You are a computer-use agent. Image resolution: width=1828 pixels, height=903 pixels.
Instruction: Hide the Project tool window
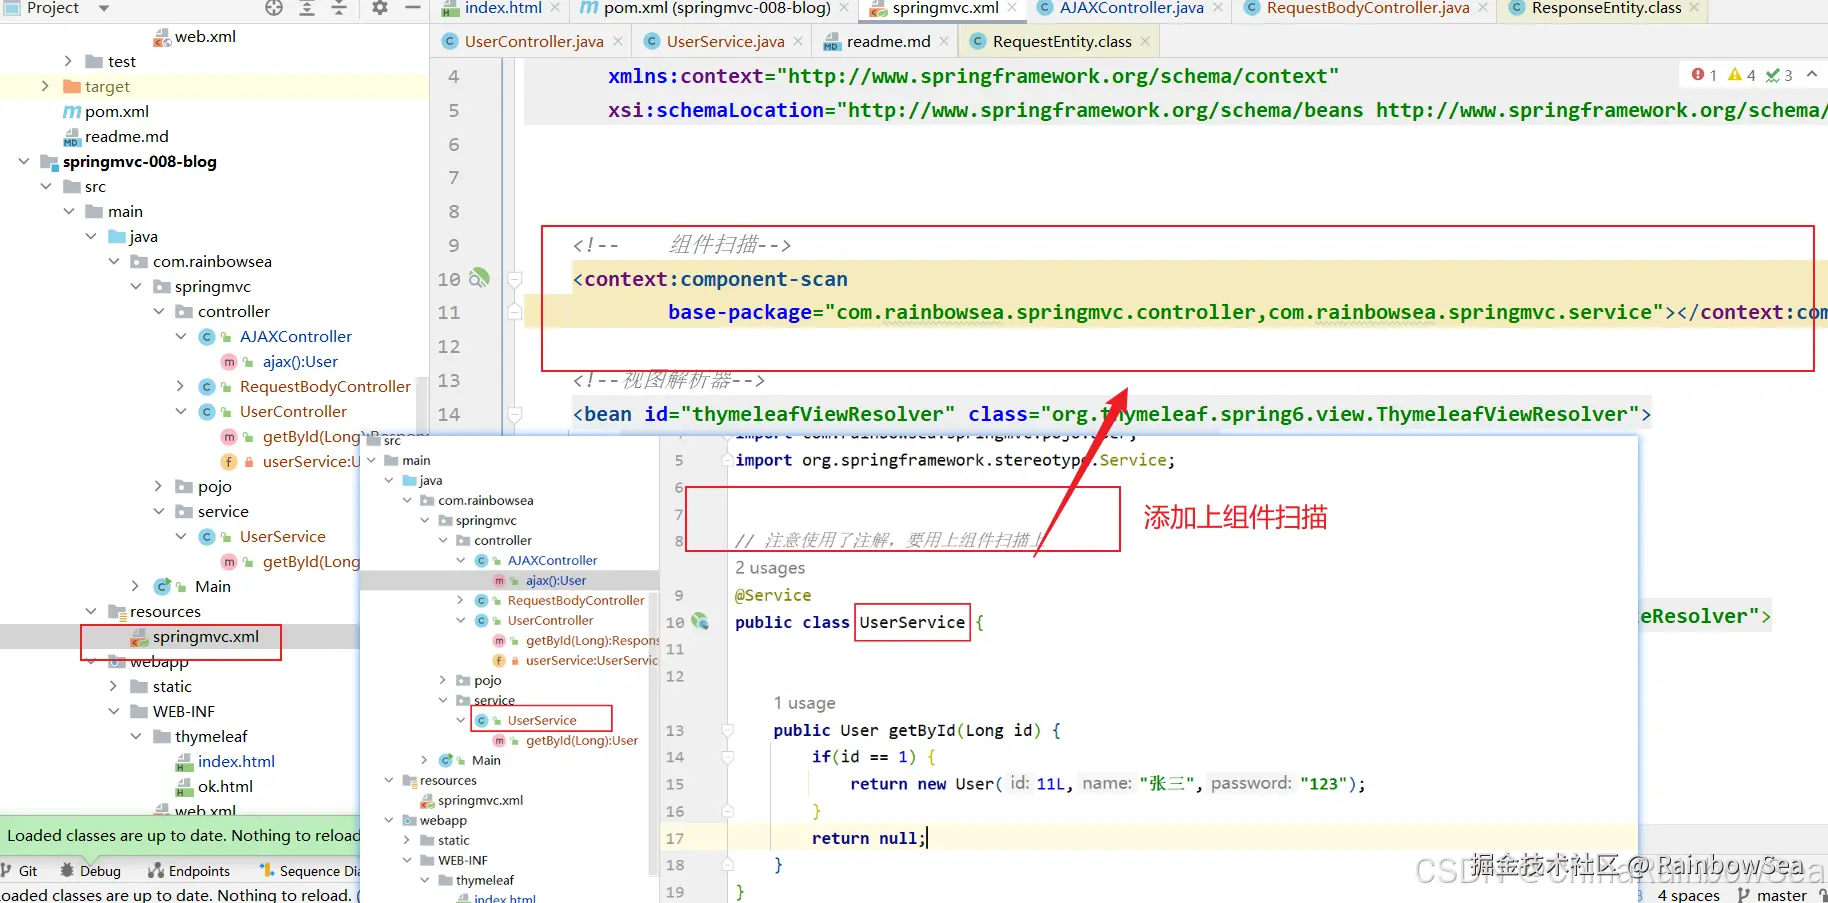[412, 8]
